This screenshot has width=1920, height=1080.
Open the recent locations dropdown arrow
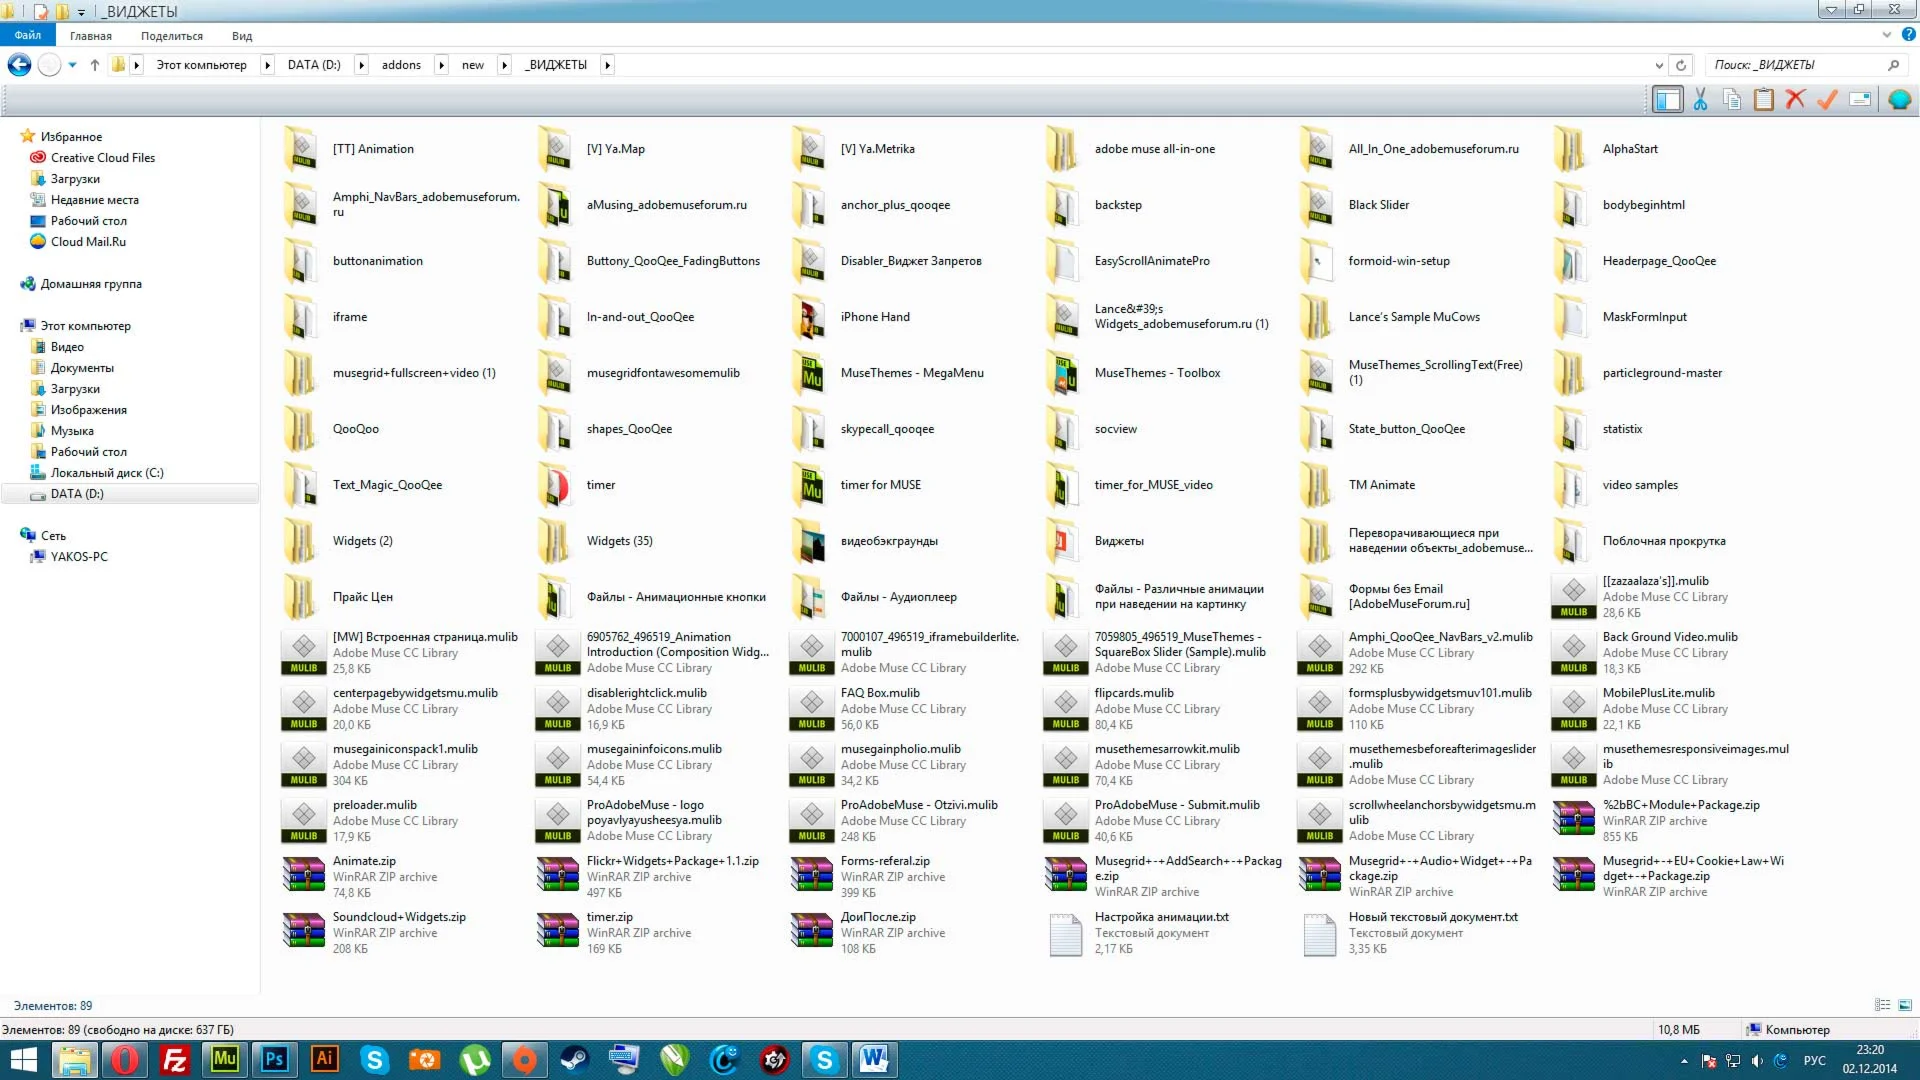pyautogui.click(x=72, y=65)
